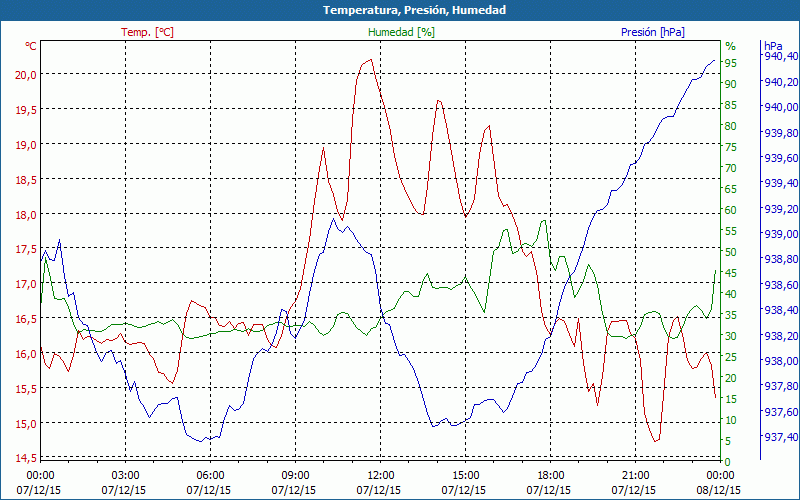800x500 pixels.
Task: Select the red 'Temp. [°C]' legend label
Action: coord(147,32)
